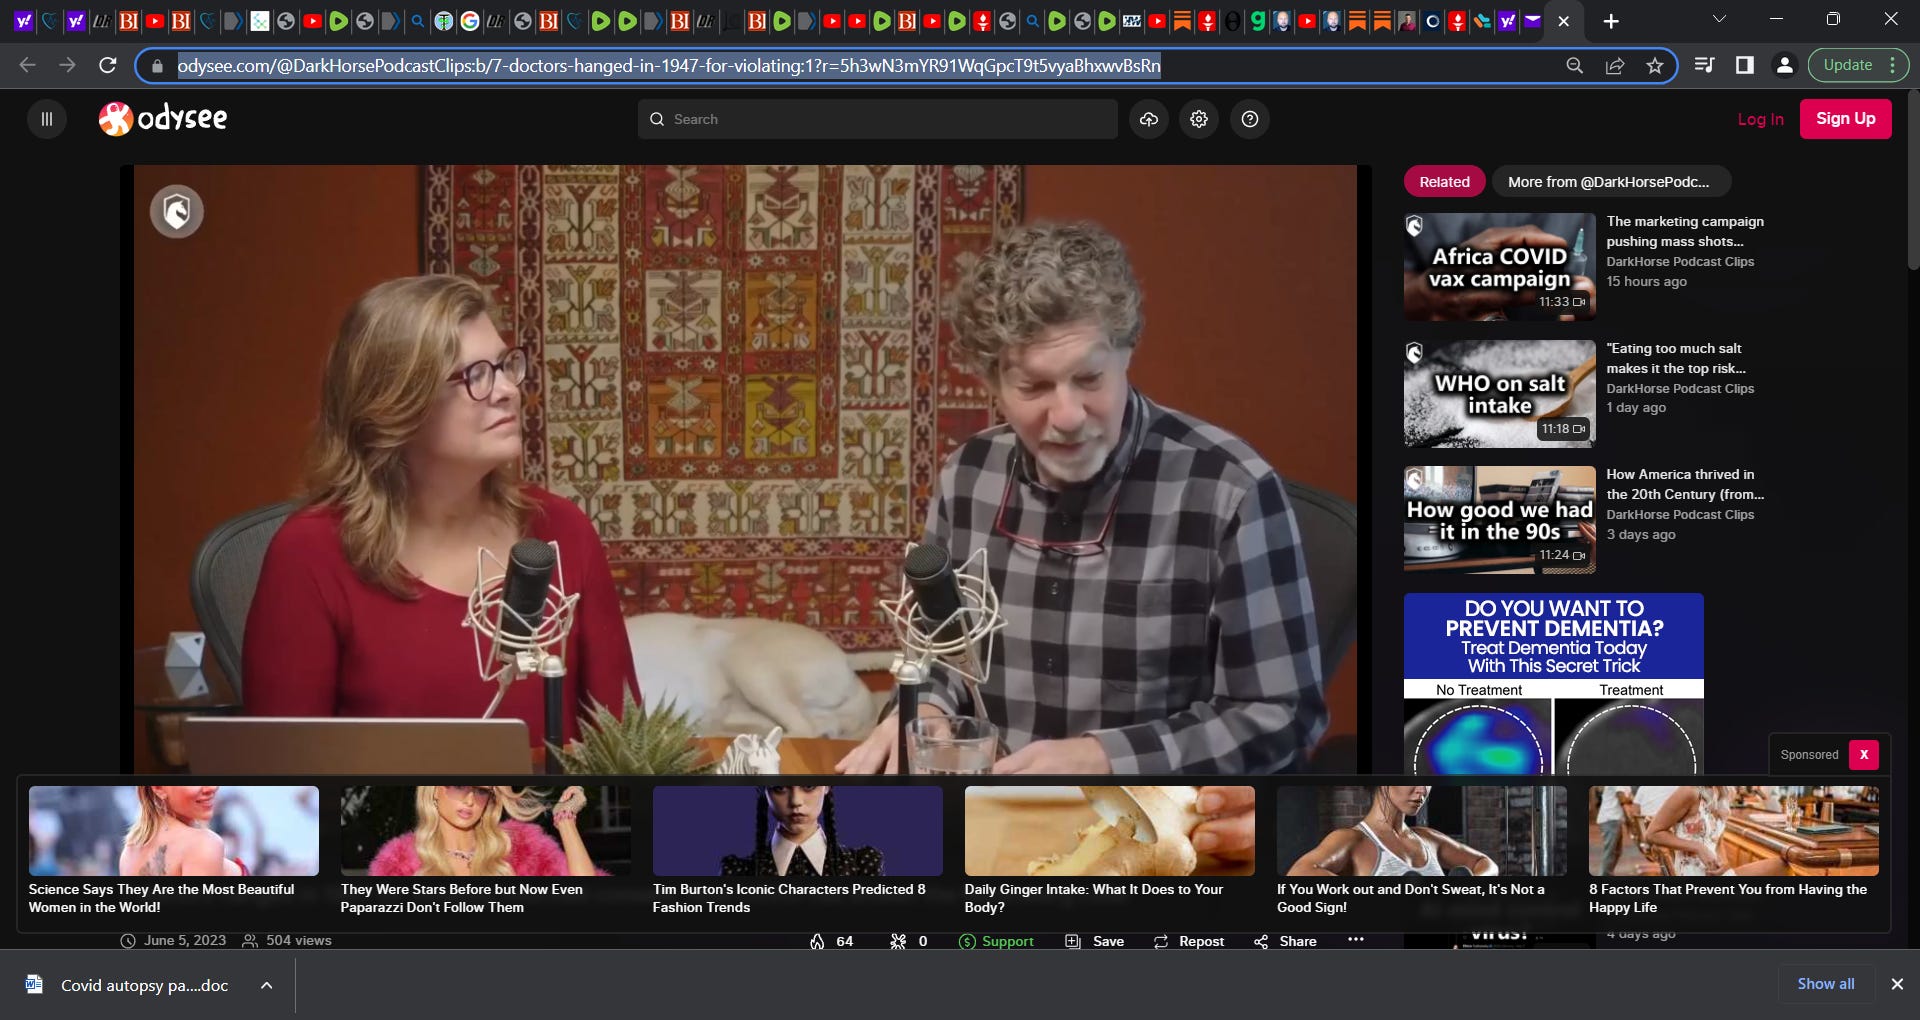The width and height of the screenshot is (1920, 1020).
Task: Open 'Eating too much salt' video title
Action: [x=1676, y=358]
